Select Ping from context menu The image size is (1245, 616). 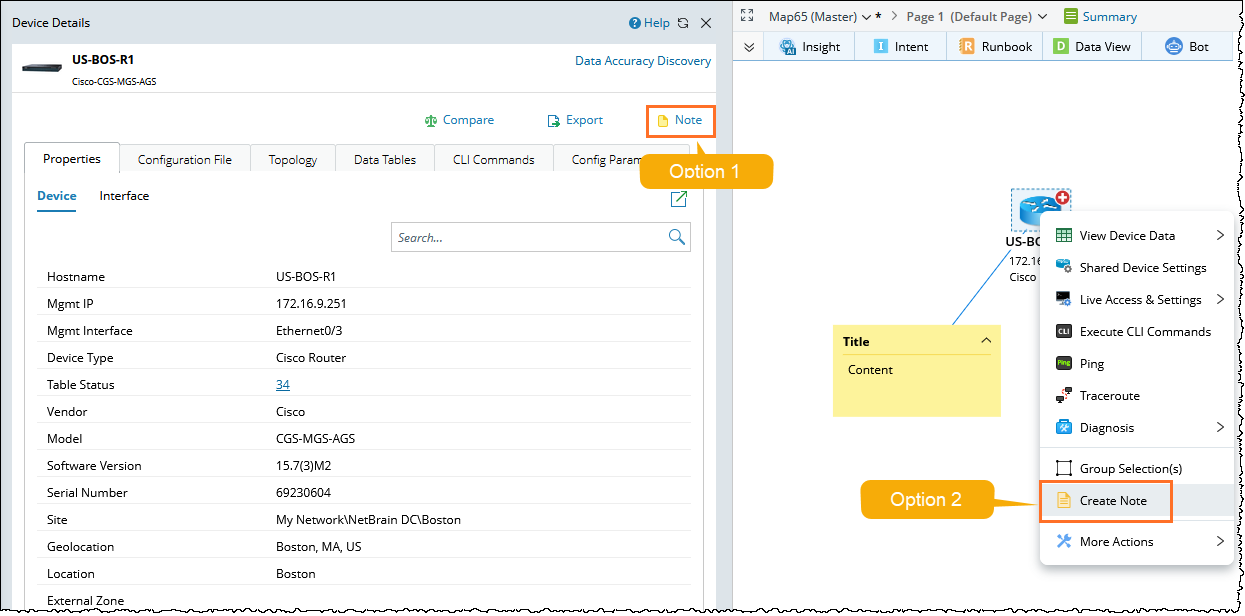pos(1139,364)
